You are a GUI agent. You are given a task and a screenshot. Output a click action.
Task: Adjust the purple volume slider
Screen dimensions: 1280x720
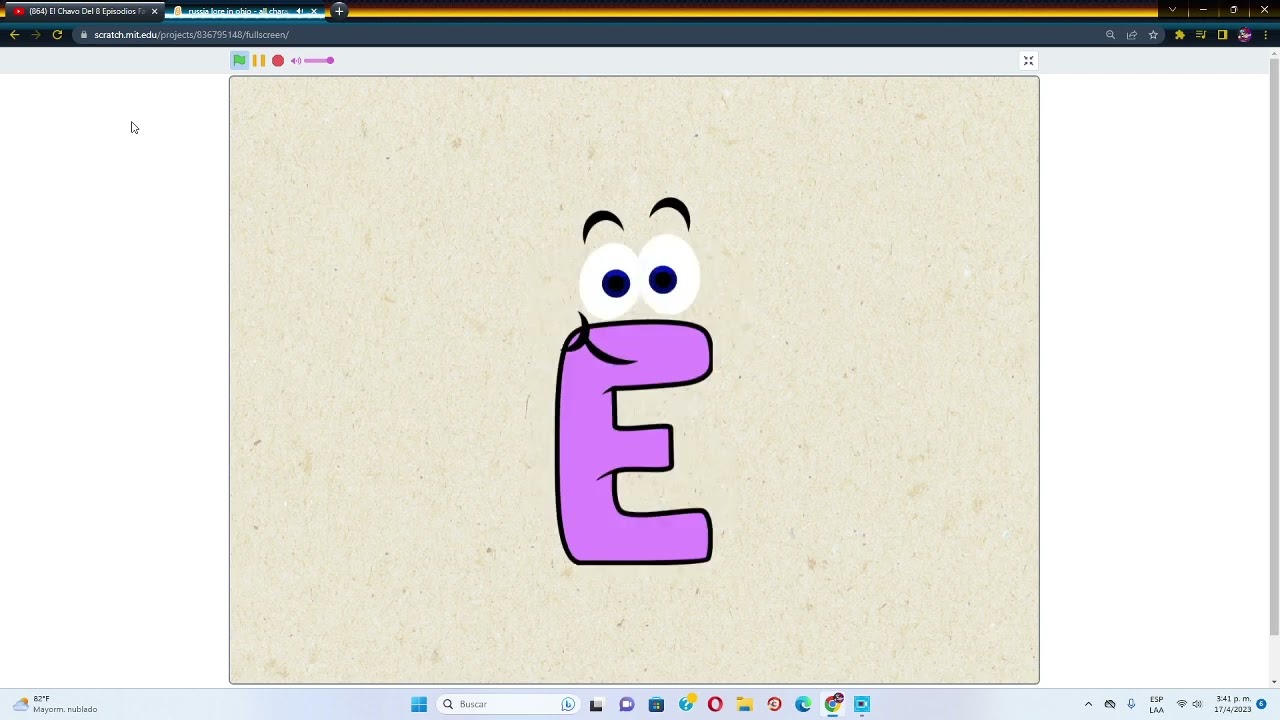point(319,60)
